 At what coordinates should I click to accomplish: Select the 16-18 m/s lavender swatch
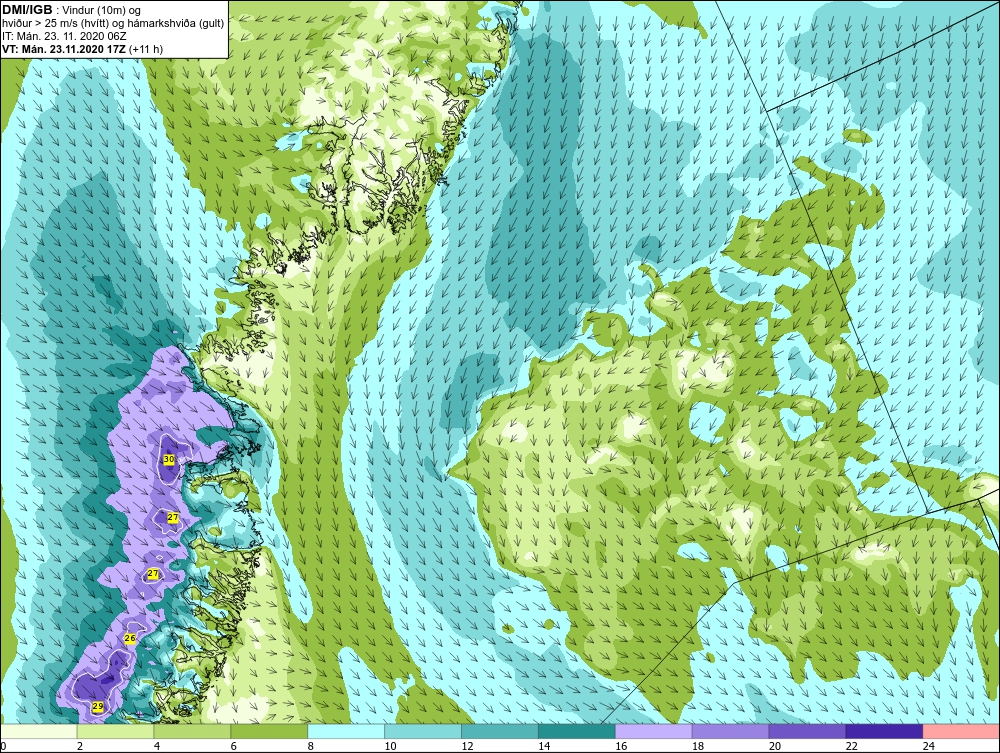653,731
